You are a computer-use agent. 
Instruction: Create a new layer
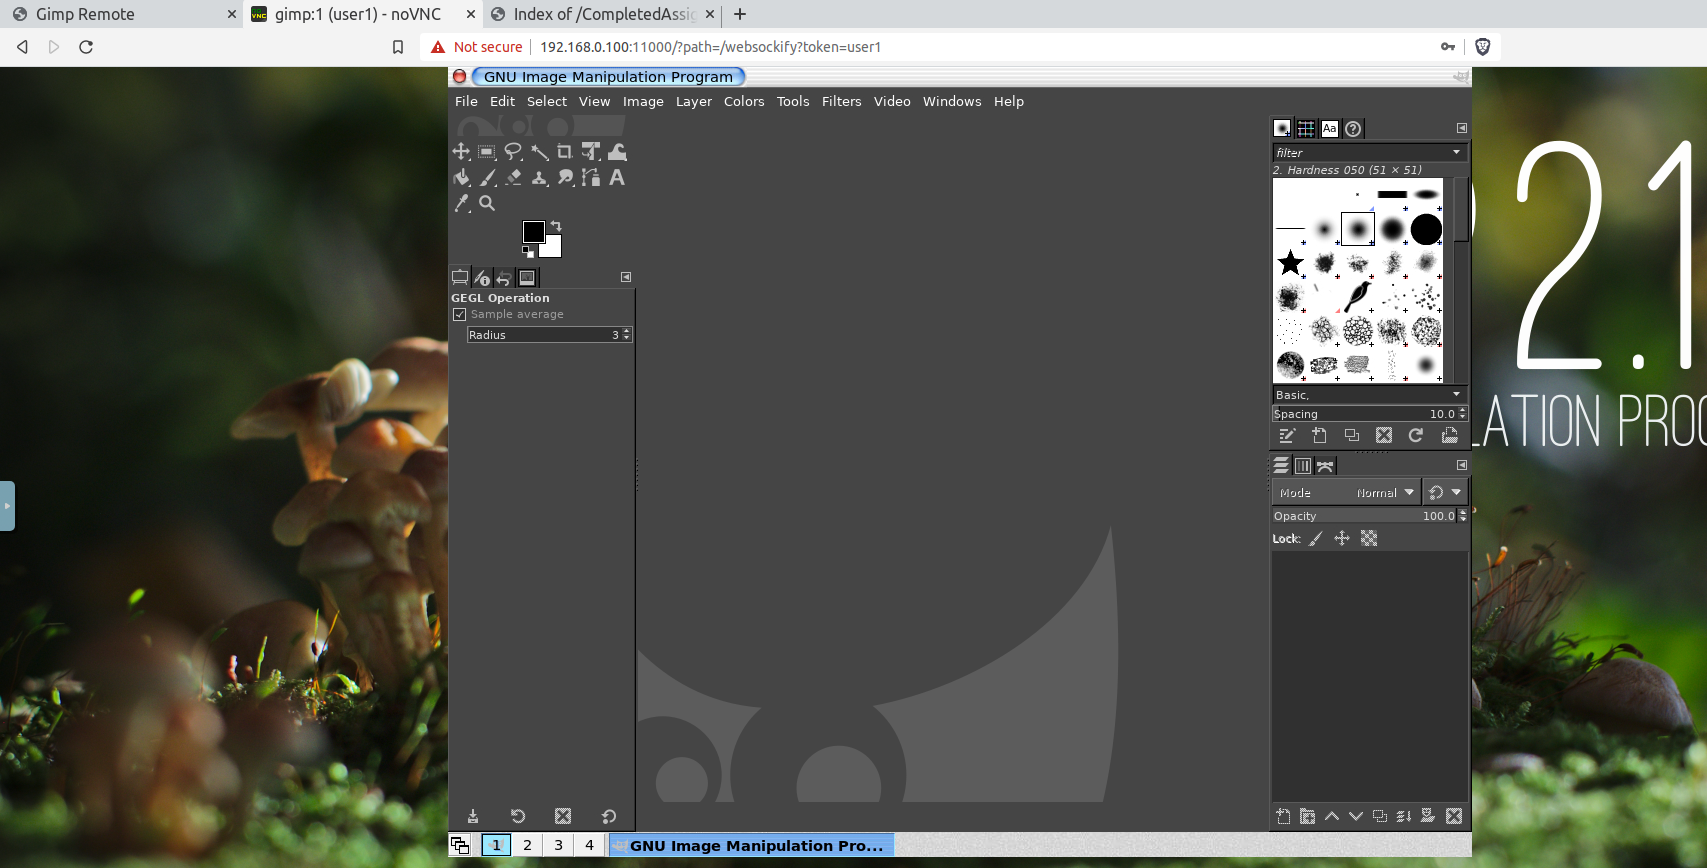(x=1283, y=816)
